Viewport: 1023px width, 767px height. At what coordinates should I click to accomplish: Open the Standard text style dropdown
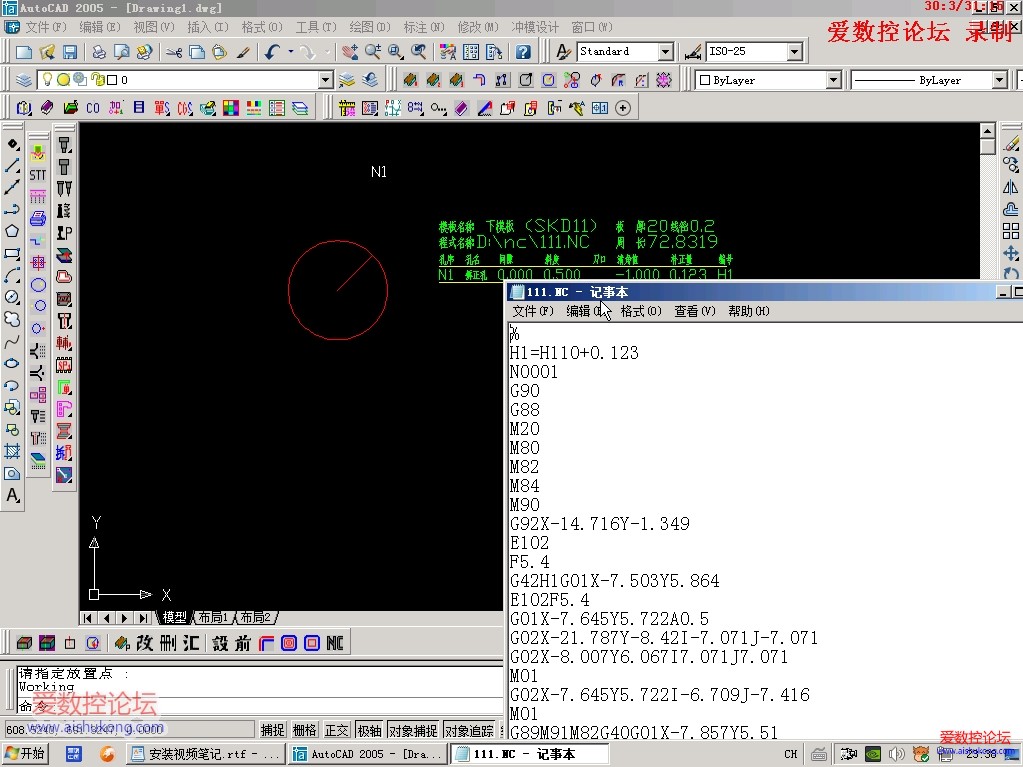pyautogui.click(x=665, y=52)
